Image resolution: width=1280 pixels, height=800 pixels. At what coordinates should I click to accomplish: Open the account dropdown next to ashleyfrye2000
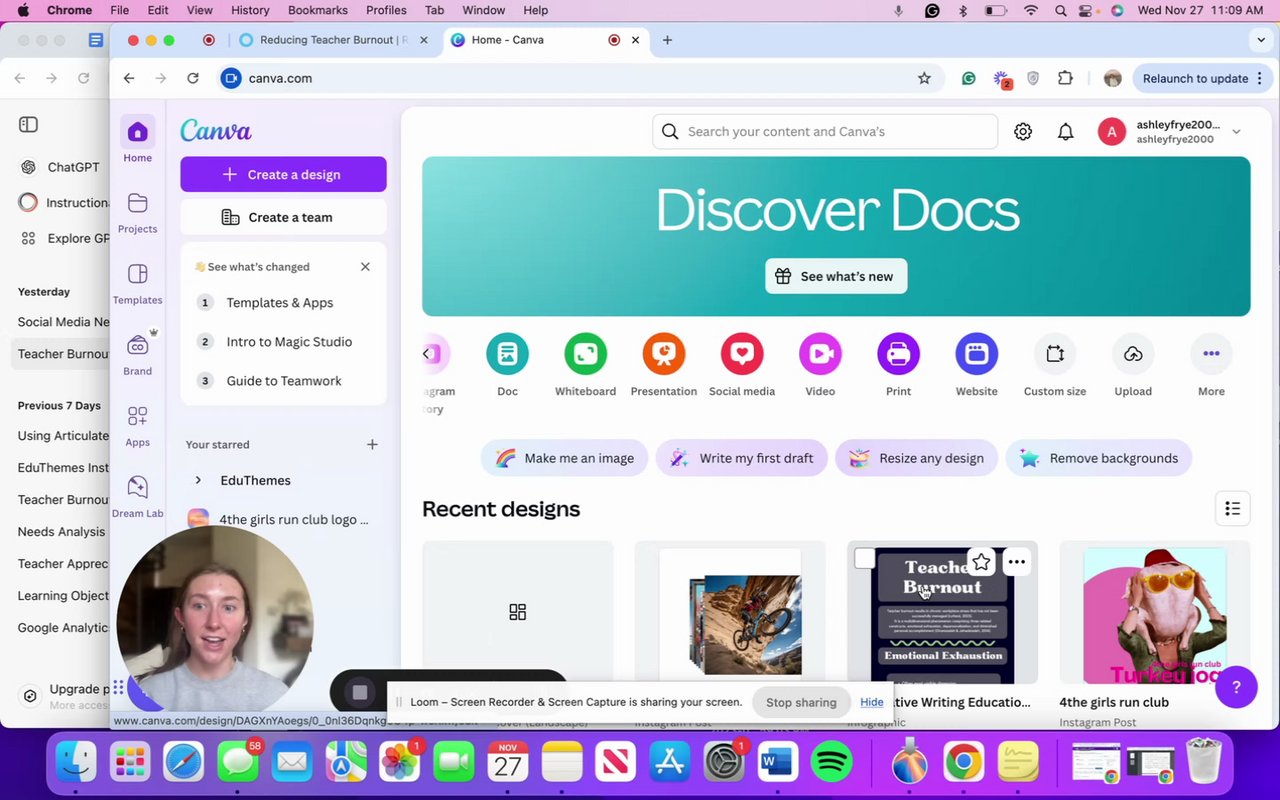click(x=1237, y=132)
